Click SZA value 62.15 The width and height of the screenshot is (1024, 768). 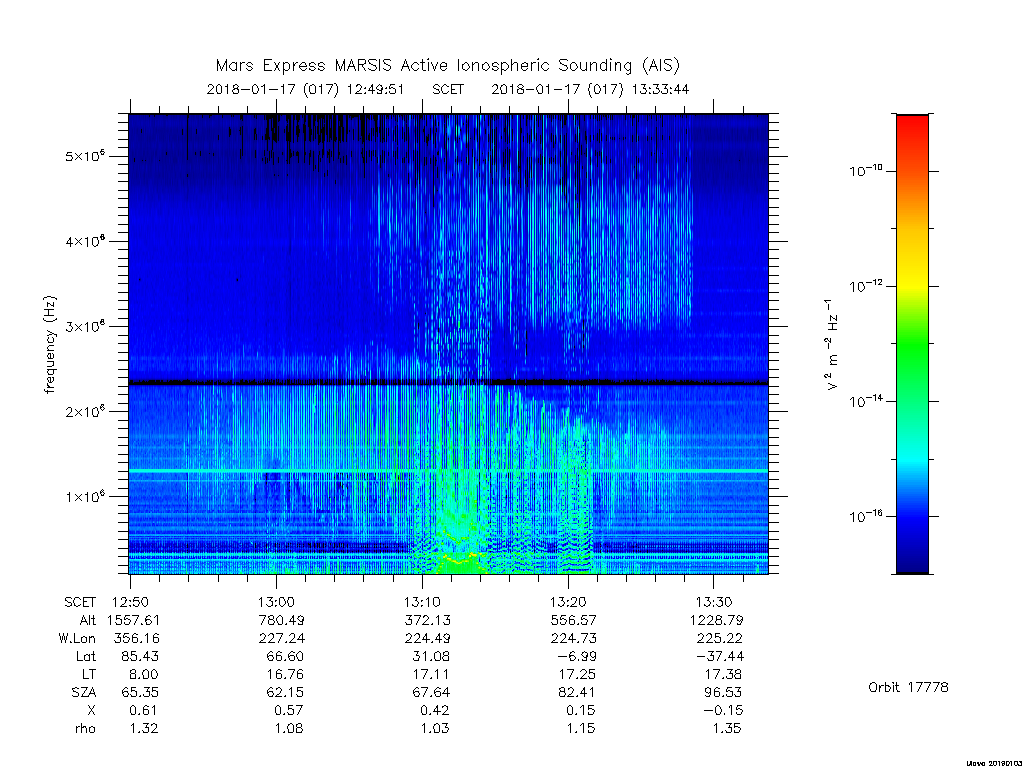coord(285,692)
